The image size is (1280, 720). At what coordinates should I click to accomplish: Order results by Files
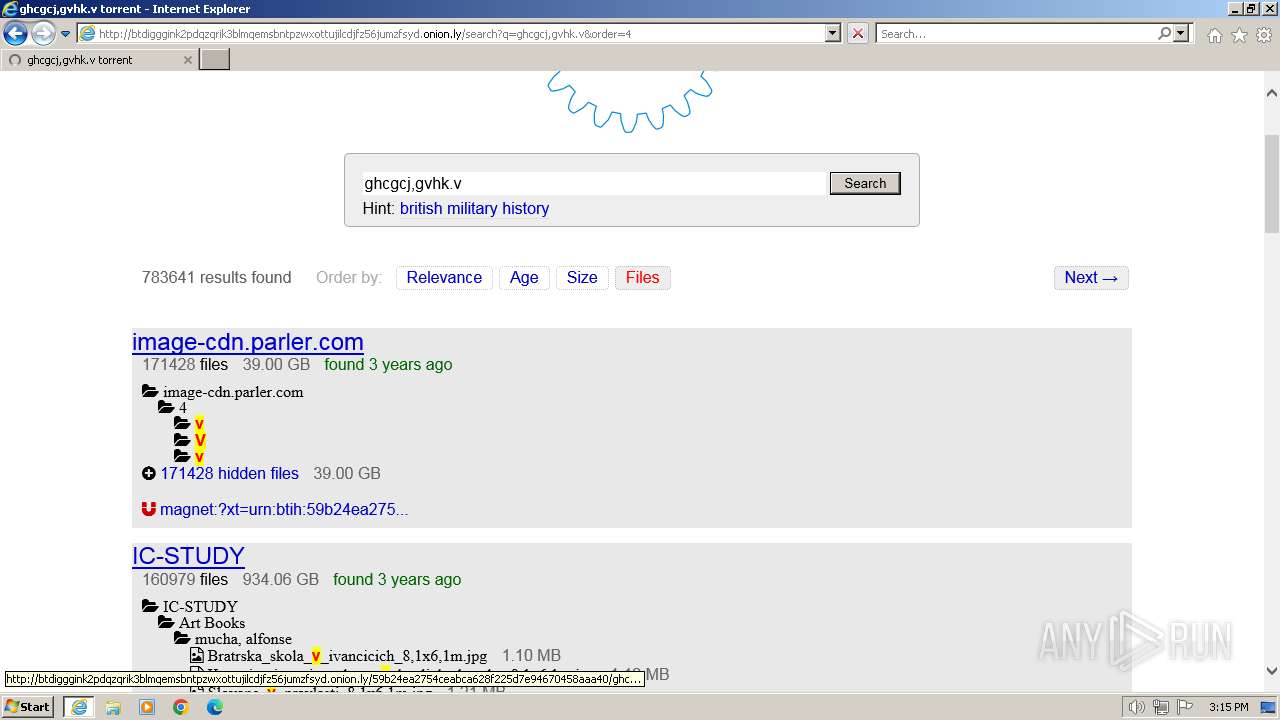[642, 277]
